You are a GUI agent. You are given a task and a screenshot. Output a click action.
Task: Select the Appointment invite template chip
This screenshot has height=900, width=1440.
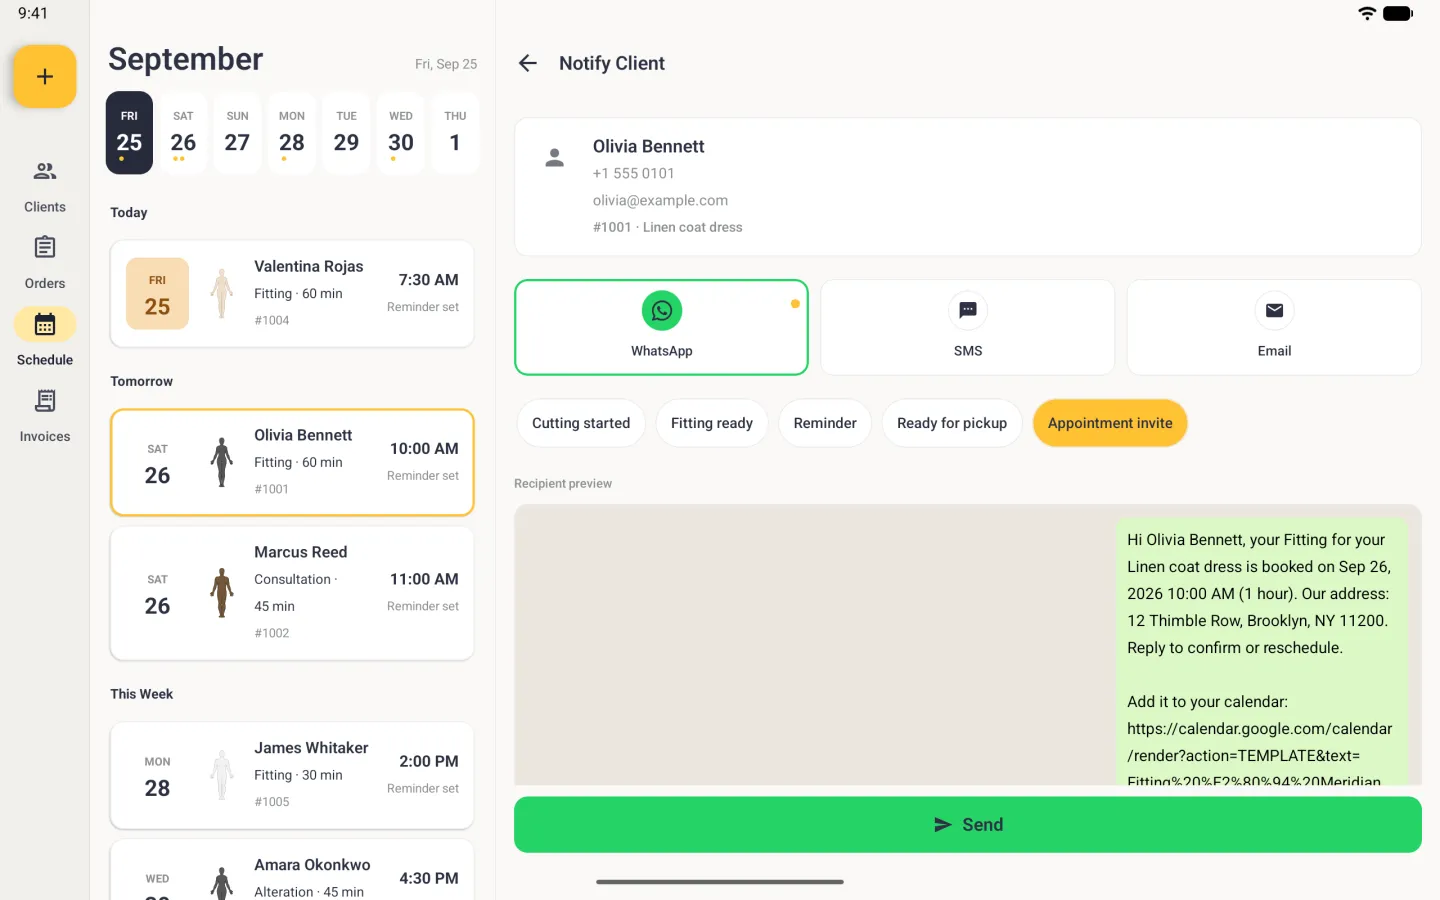[1110, 423]
